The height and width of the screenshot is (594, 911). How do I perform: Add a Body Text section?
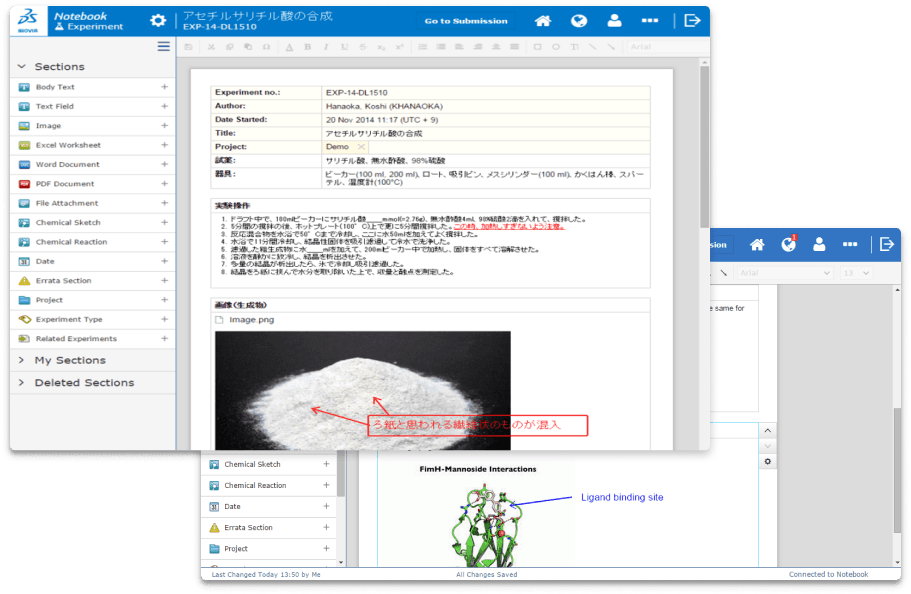(164, 87)
